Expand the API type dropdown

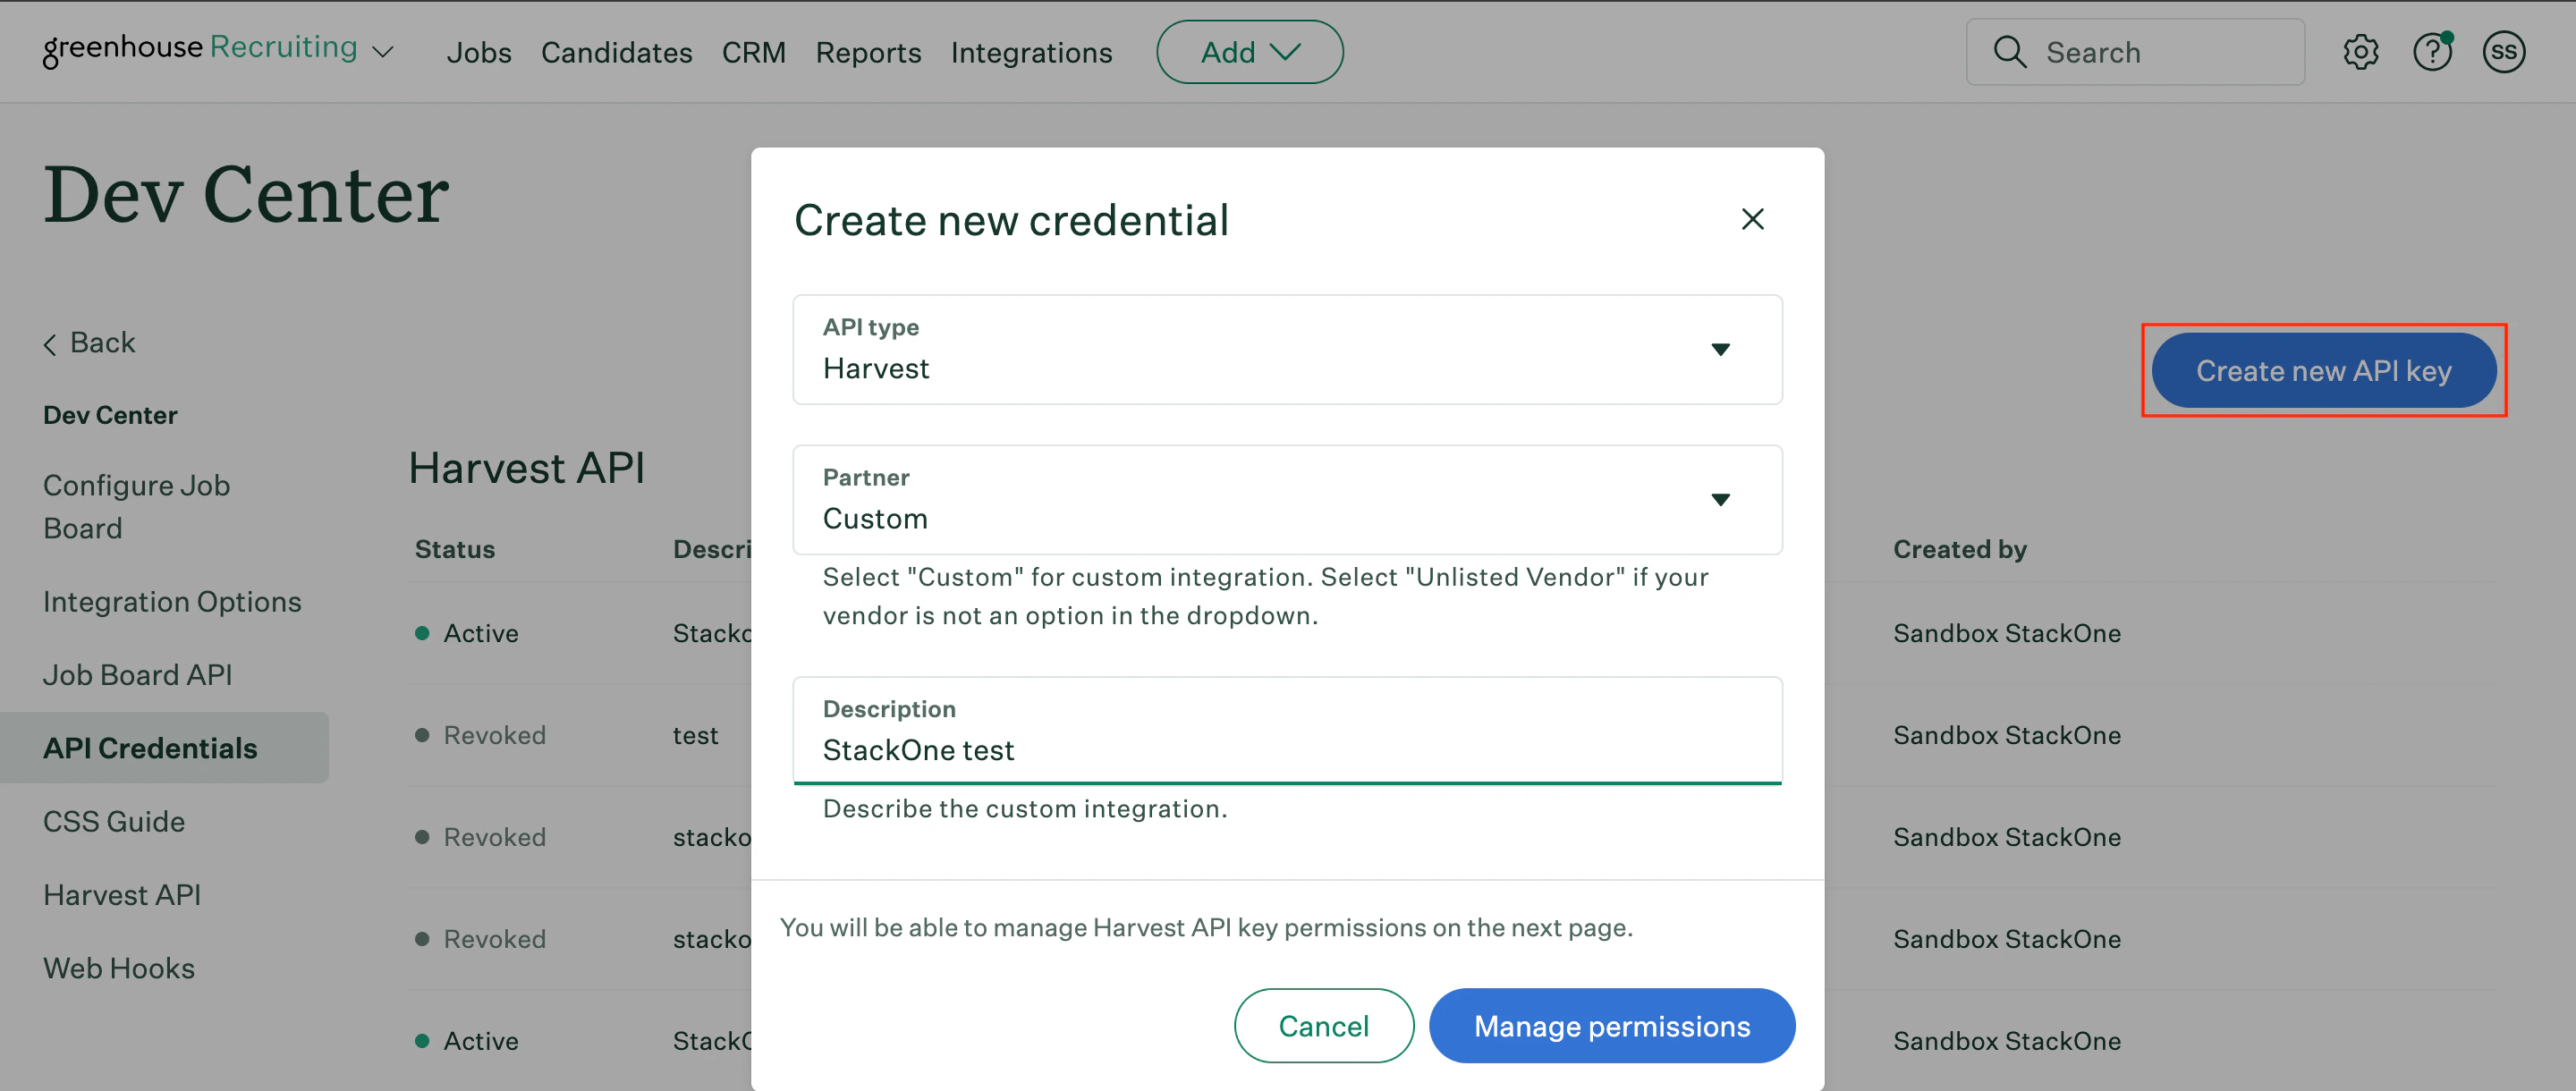click(1719, 349)
